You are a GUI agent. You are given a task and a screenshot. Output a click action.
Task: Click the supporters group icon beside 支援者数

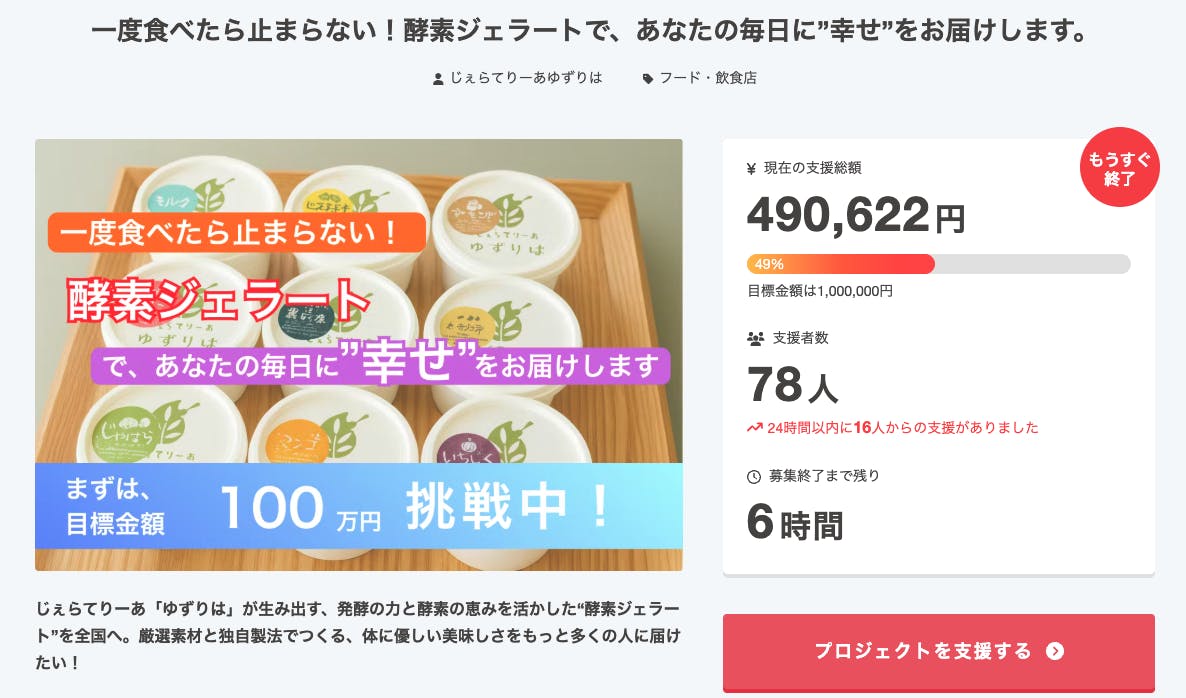755,339
